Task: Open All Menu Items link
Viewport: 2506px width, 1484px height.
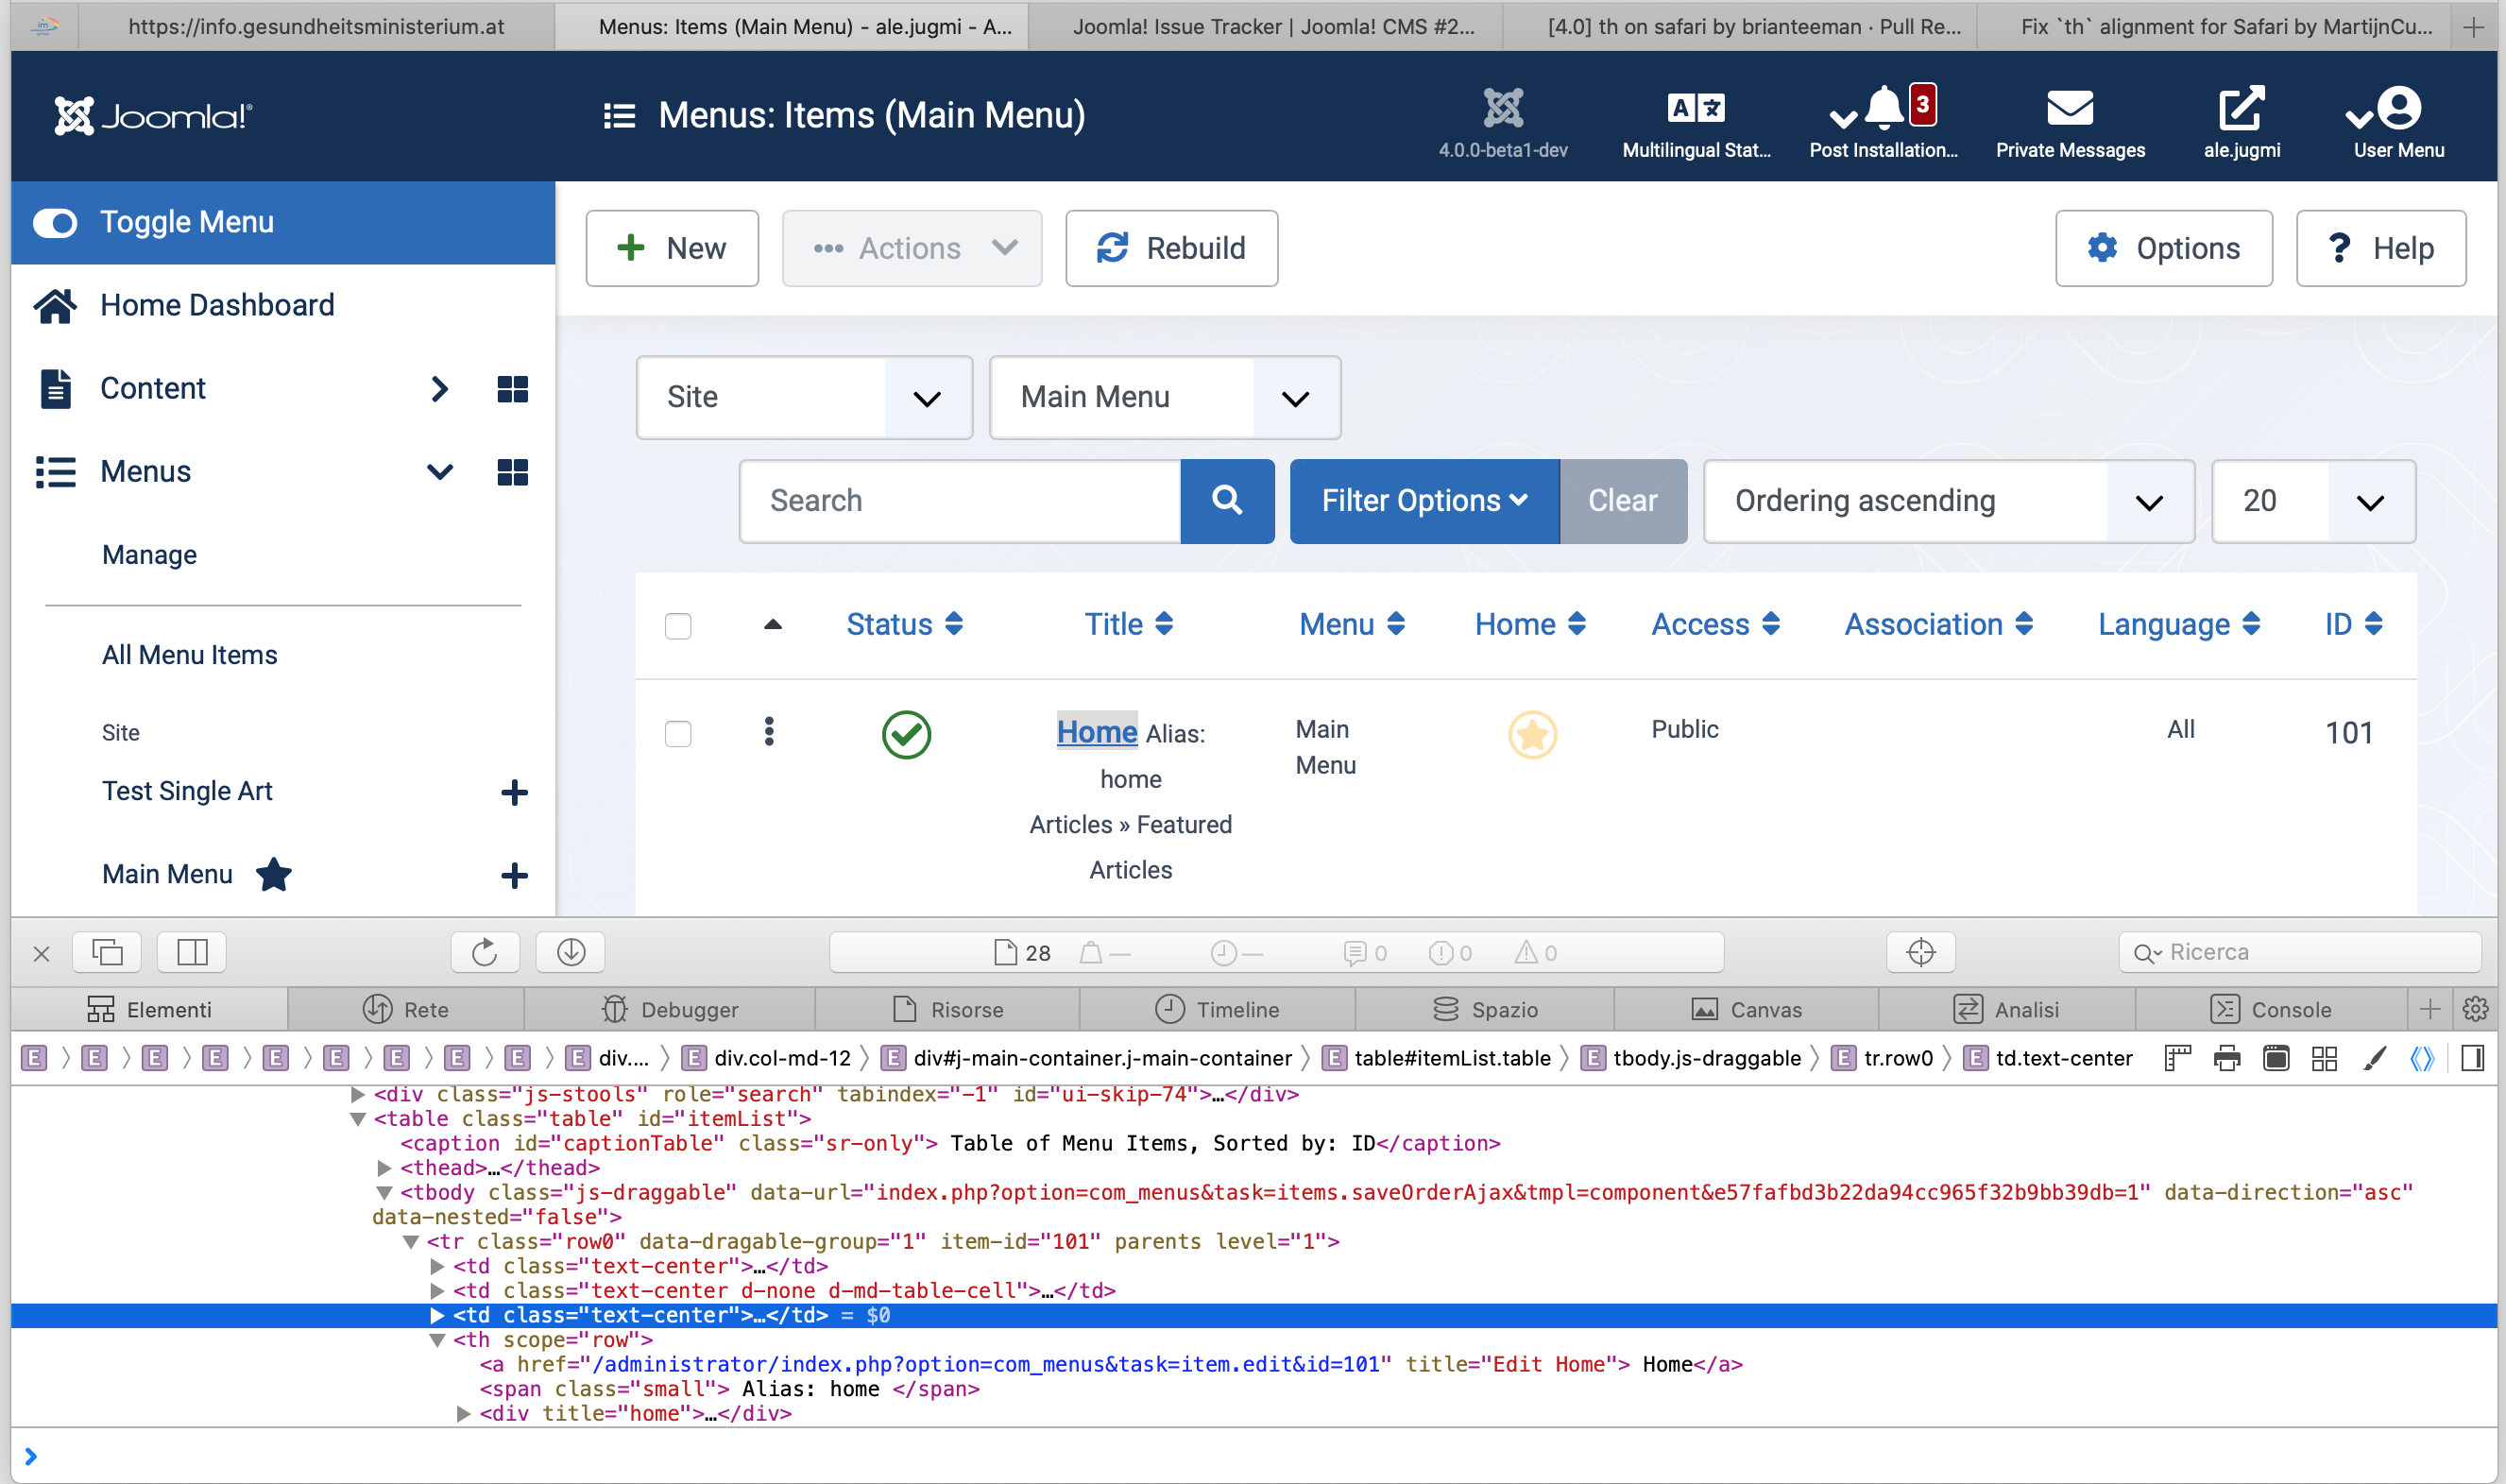Action: (x=190, y=656)
